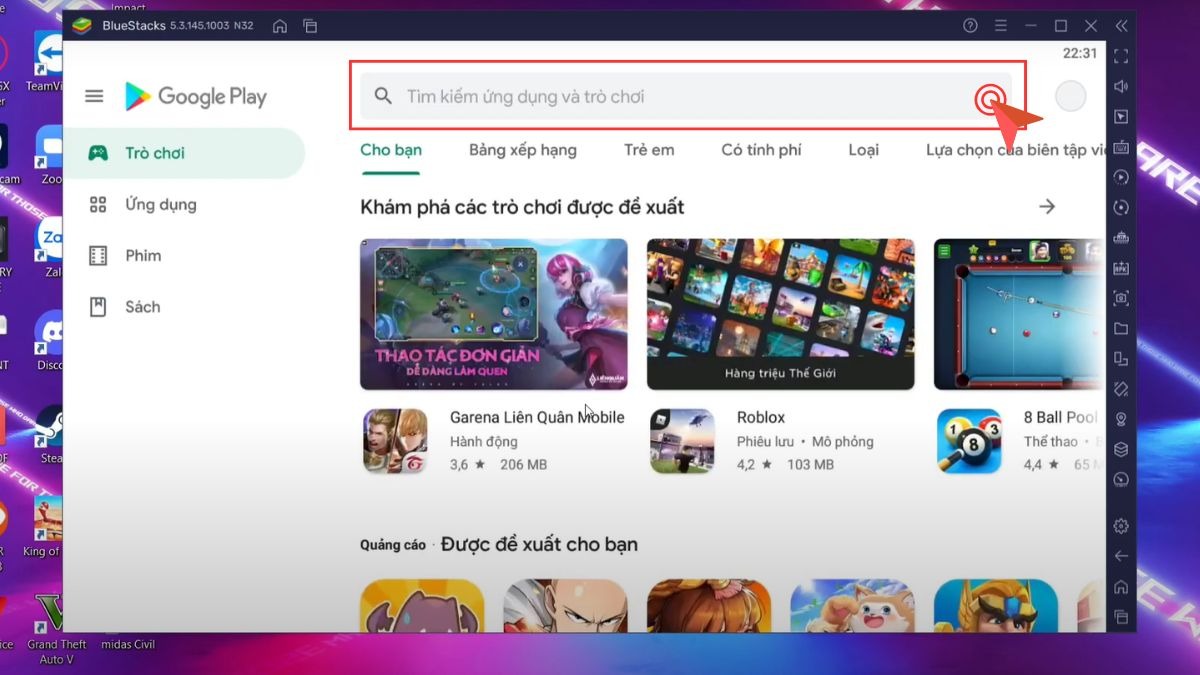The height and width of the screenshot is (675, 1200).
Task: Open BlueStacks settings gear icon
Action: tap(1121, 526)
